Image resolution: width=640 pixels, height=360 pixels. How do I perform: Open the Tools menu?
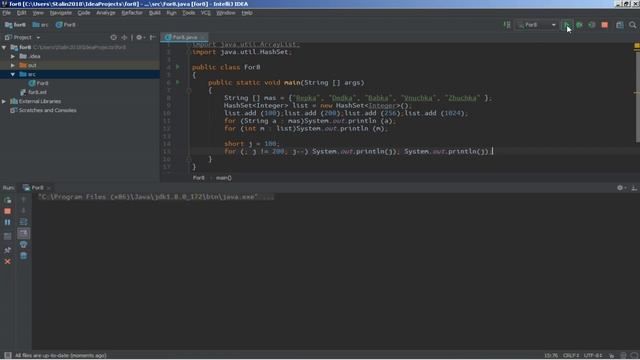point(188,13)
